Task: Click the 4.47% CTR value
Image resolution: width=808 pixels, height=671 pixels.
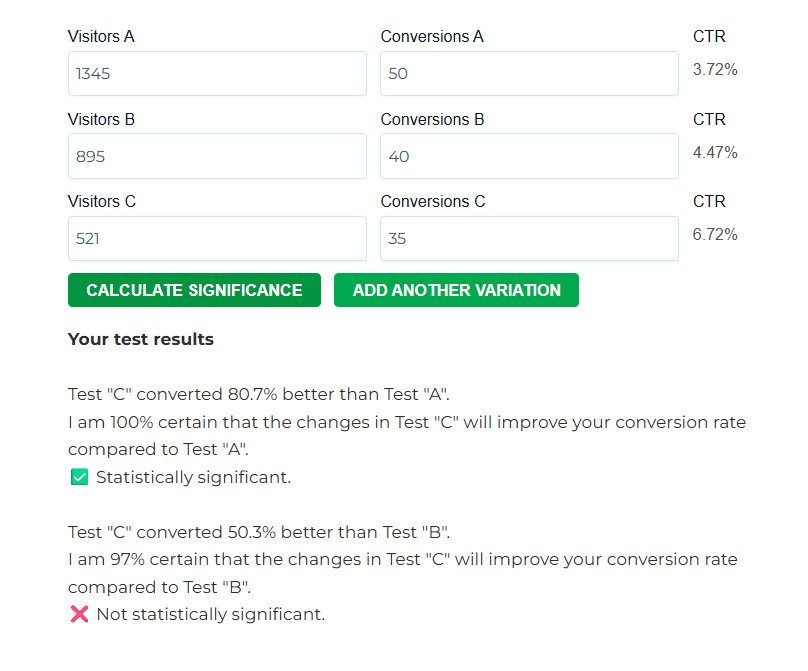Action: click(x=715, y=153)
